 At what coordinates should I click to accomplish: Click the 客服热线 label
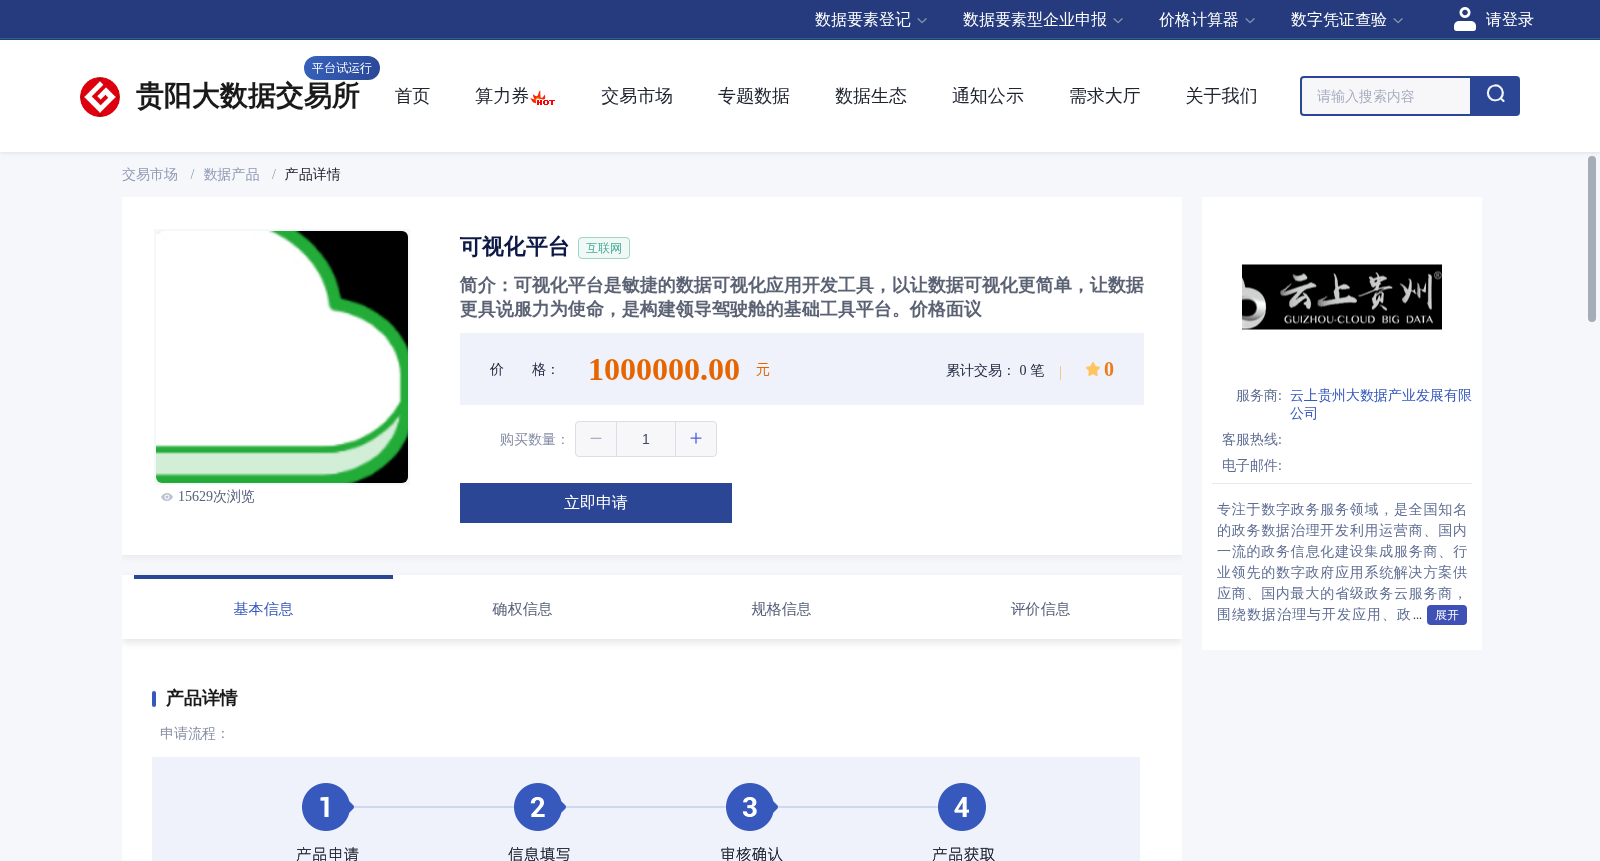1251,440
